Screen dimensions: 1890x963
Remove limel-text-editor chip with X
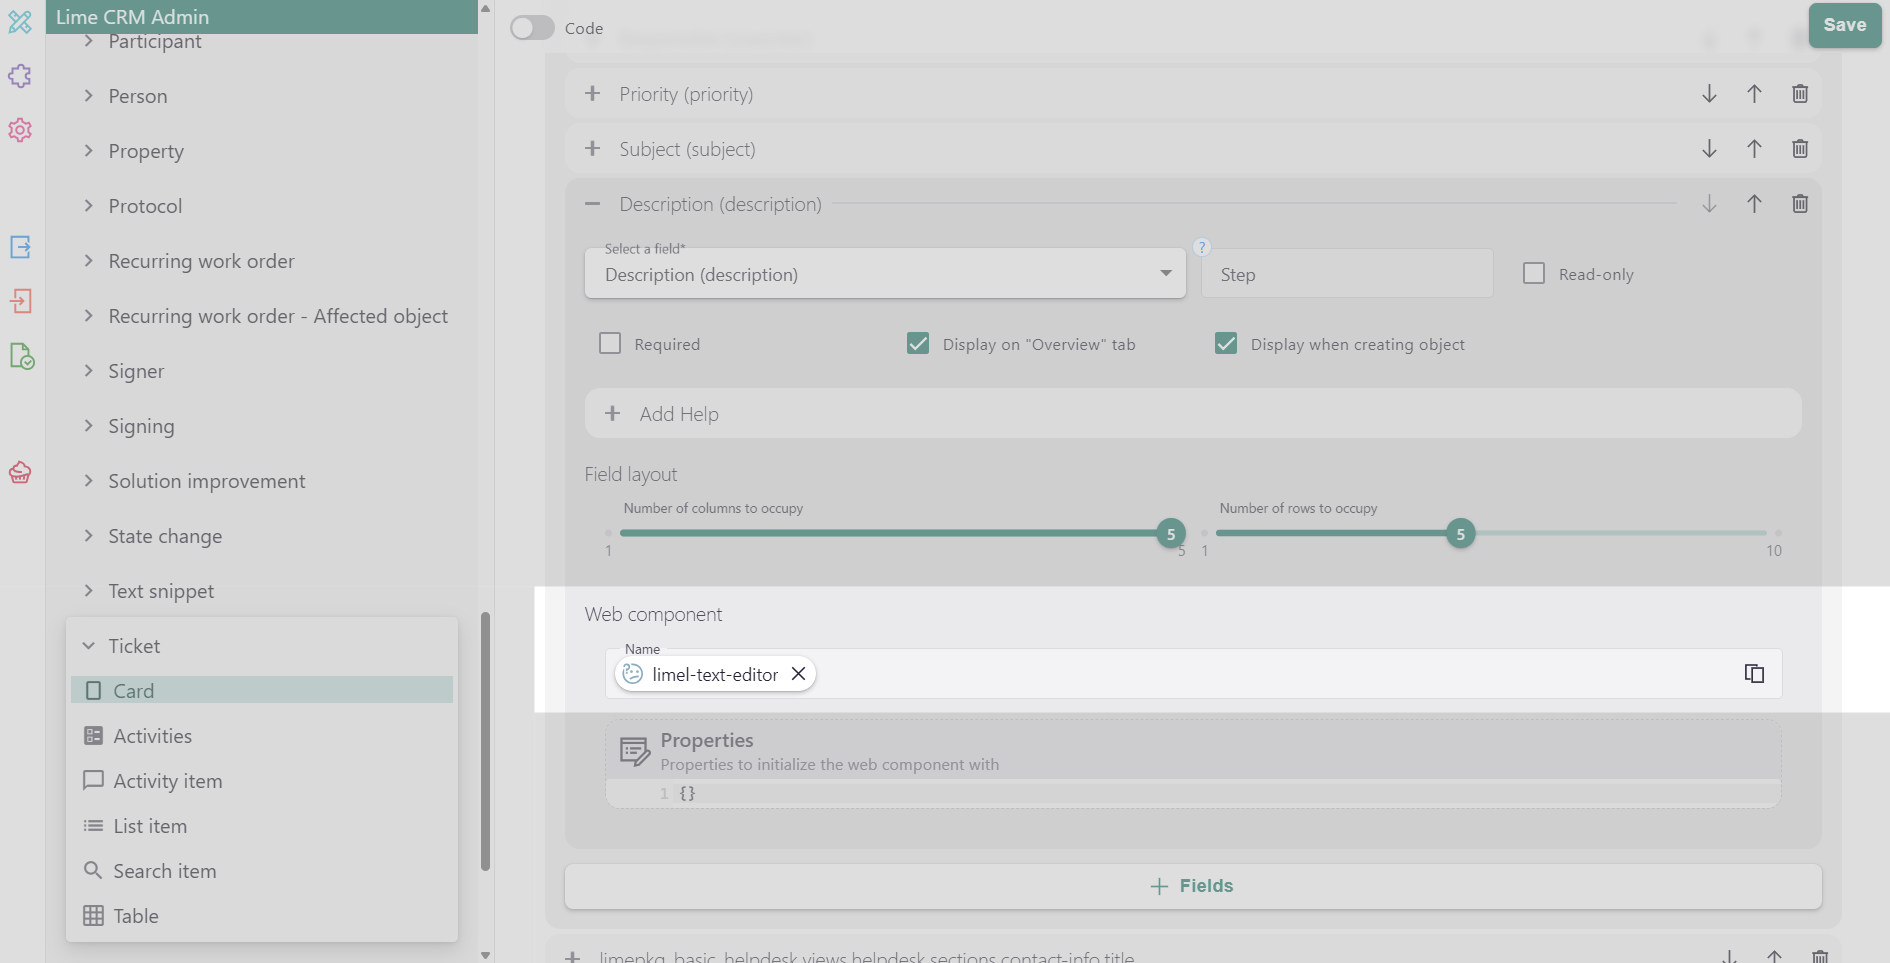point(798,674)
